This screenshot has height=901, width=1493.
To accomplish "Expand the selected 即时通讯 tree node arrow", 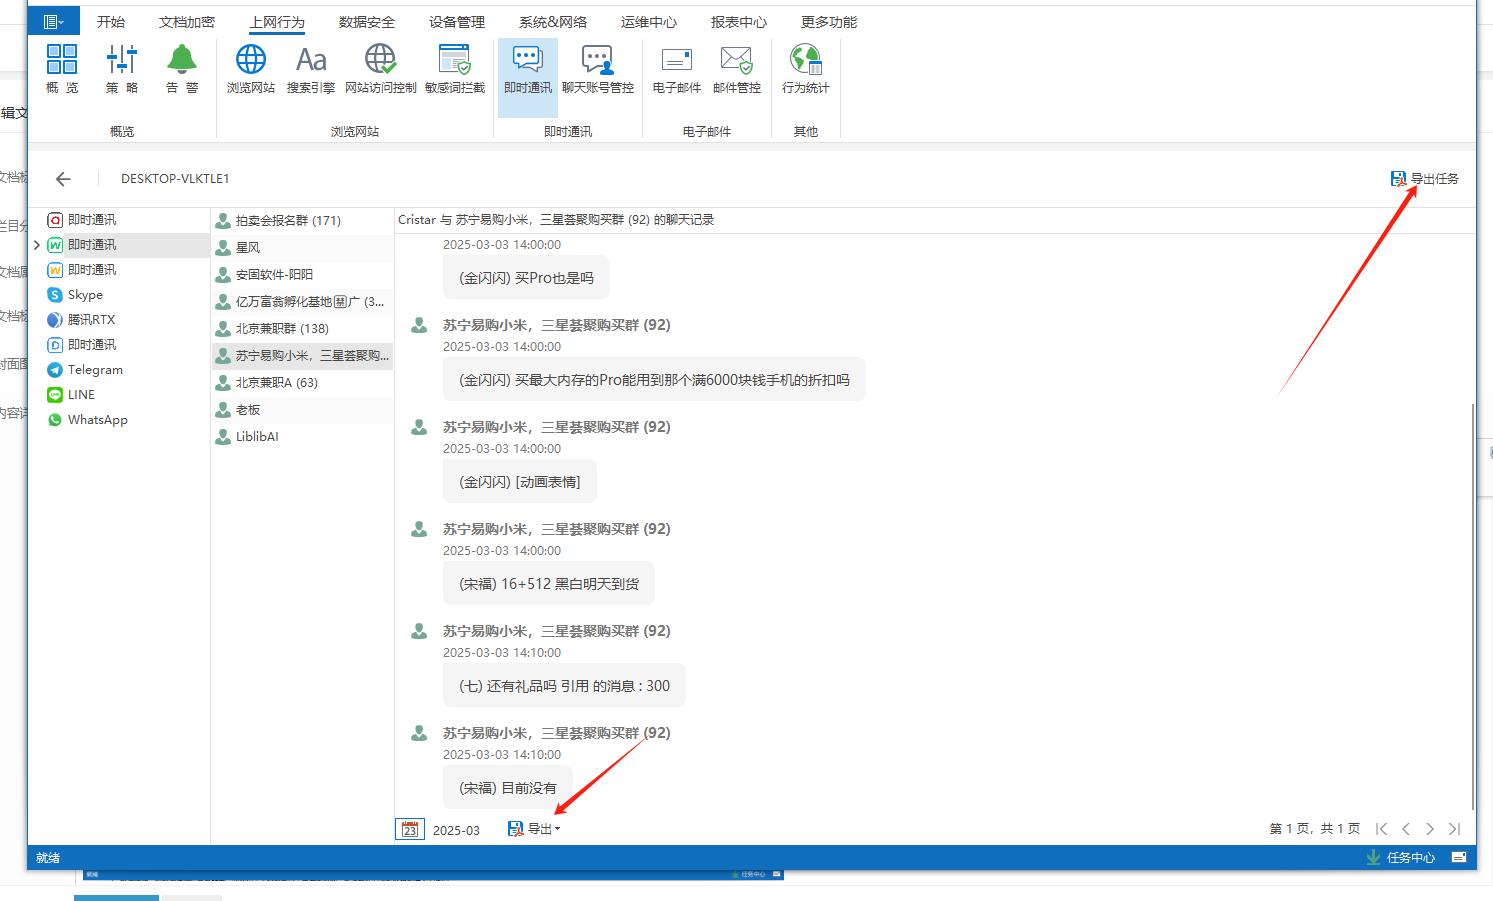I will click(37, 245).
